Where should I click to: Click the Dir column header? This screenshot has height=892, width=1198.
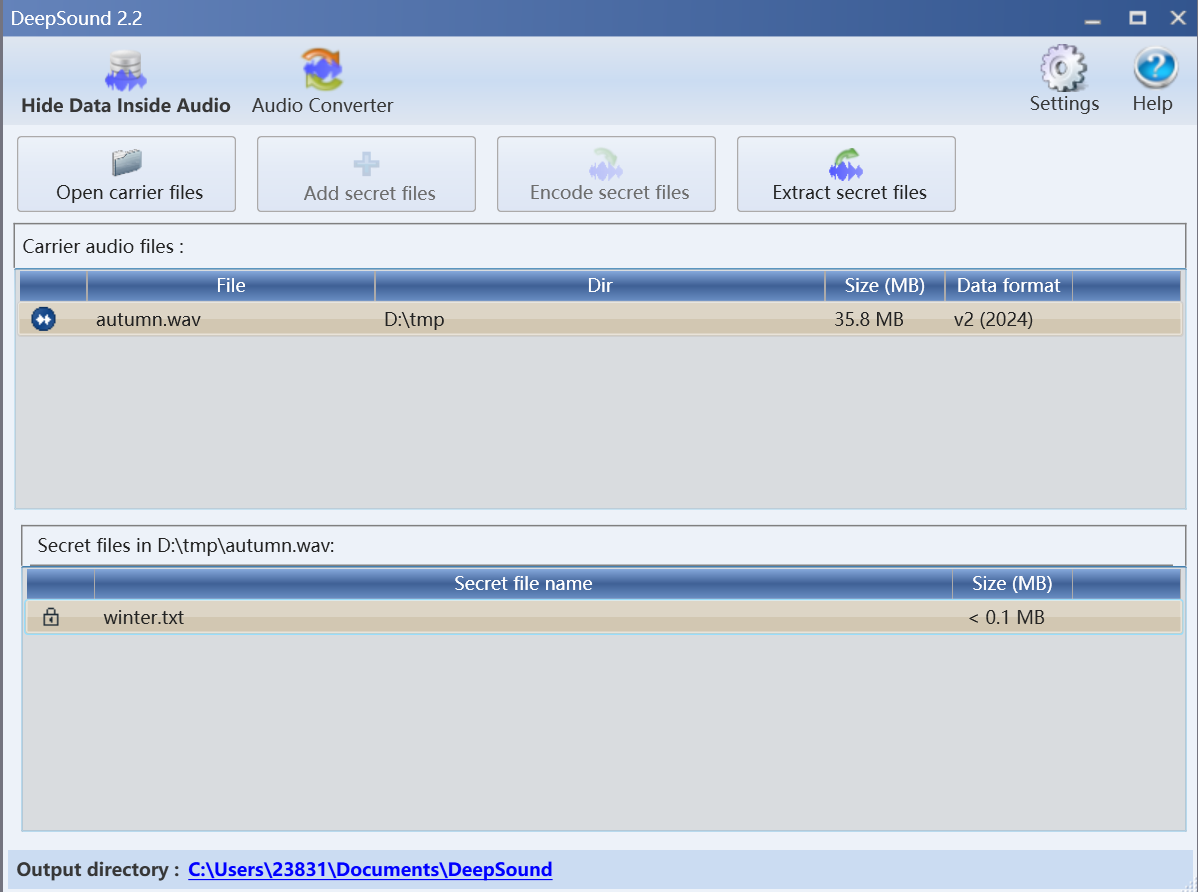600,286
